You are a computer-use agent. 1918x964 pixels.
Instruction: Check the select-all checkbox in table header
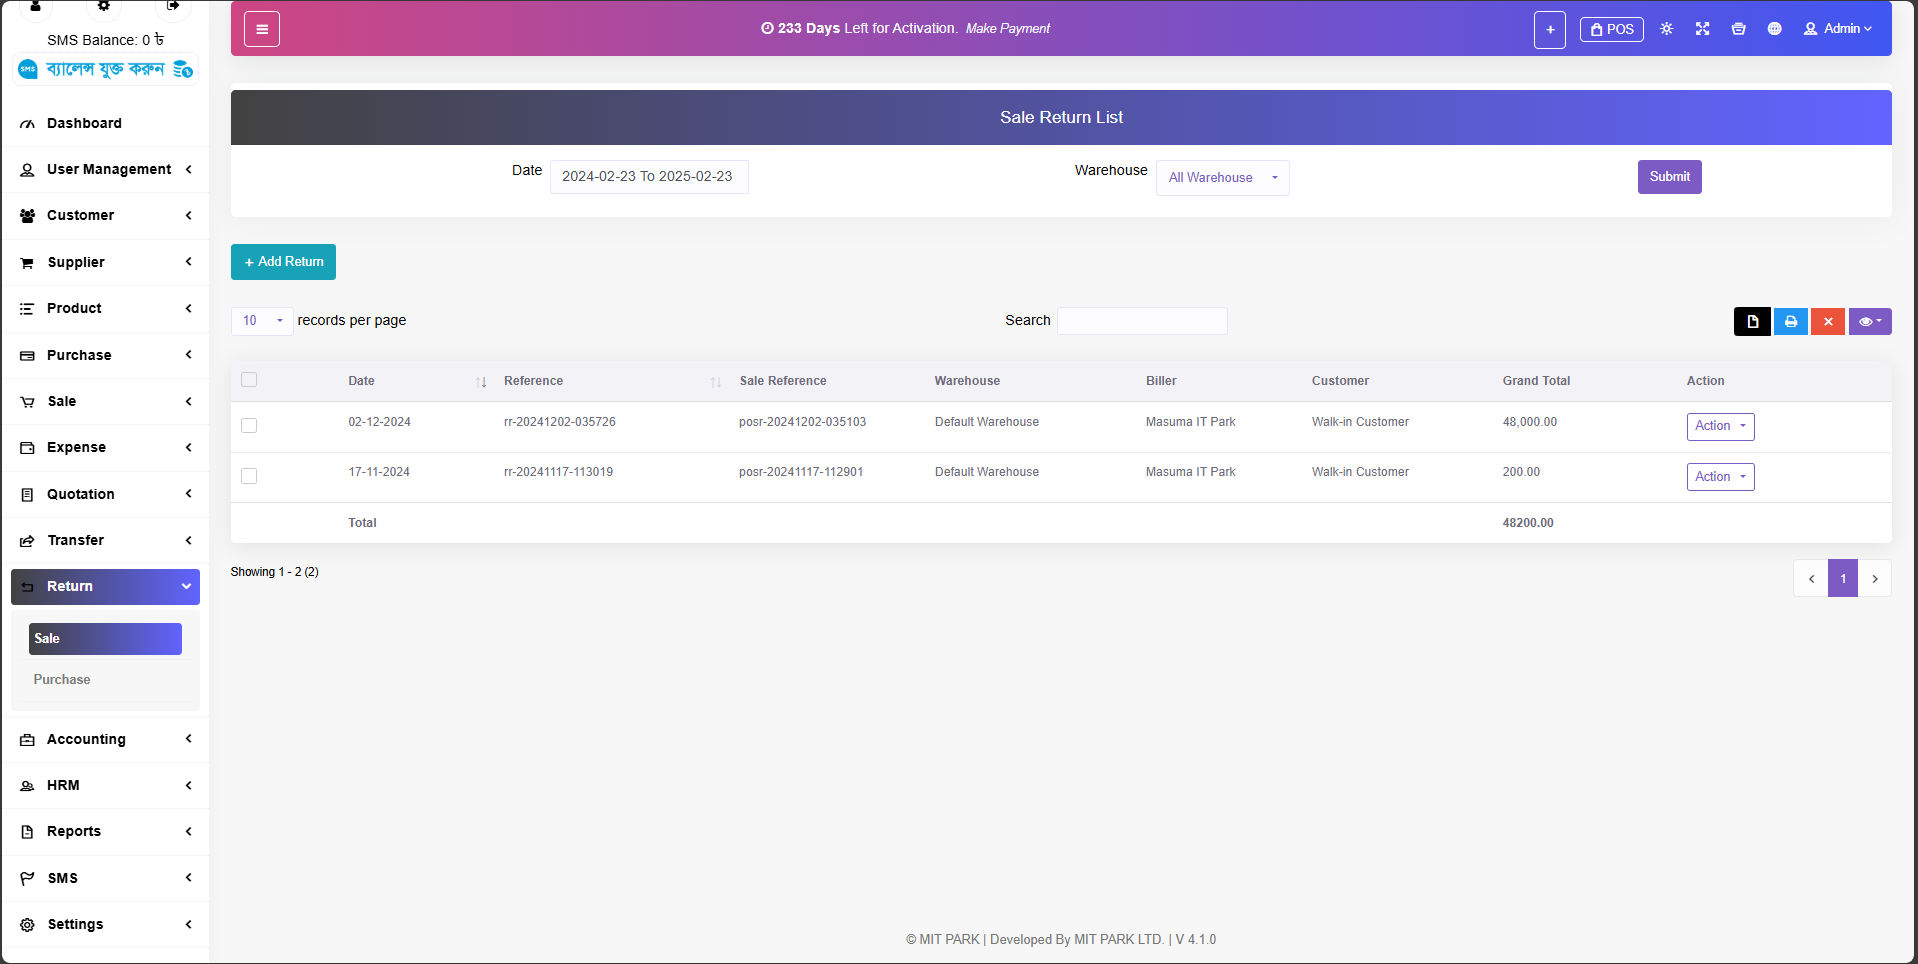[x=249, y=380]
